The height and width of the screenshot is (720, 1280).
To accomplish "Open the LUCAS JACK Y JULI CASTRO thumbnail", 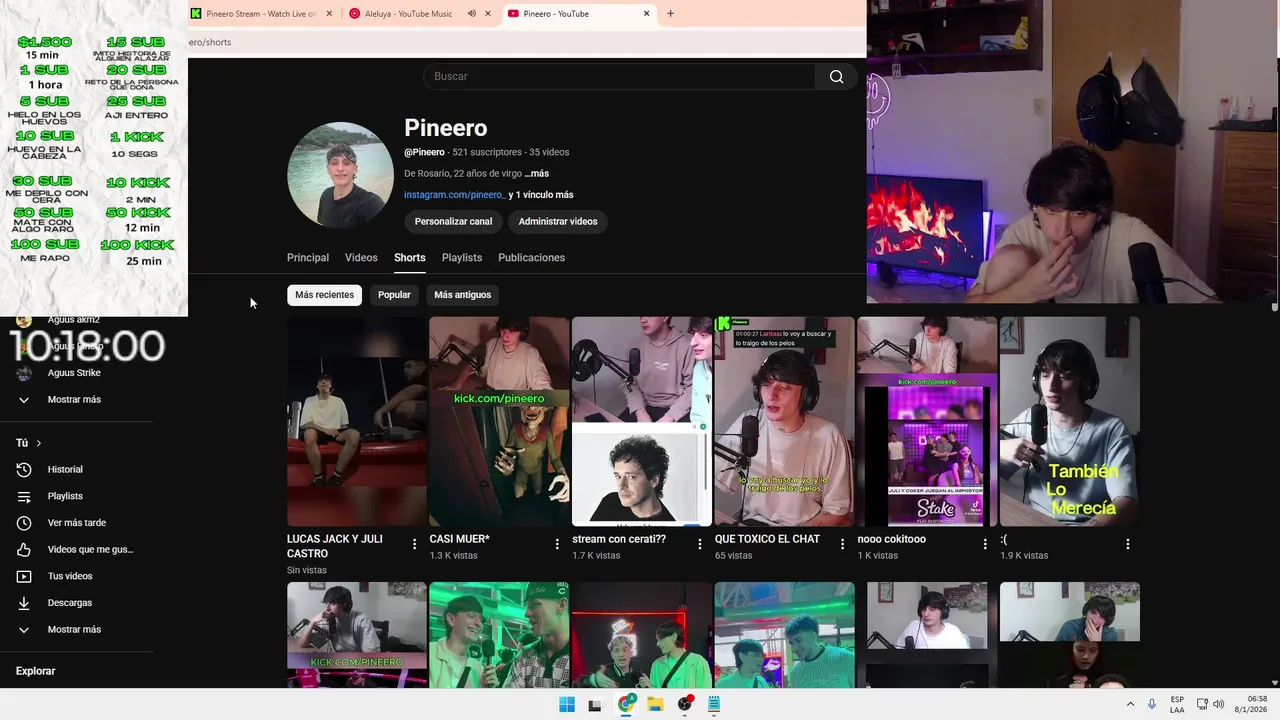I will pyautogui.click(x=357, y=421).
